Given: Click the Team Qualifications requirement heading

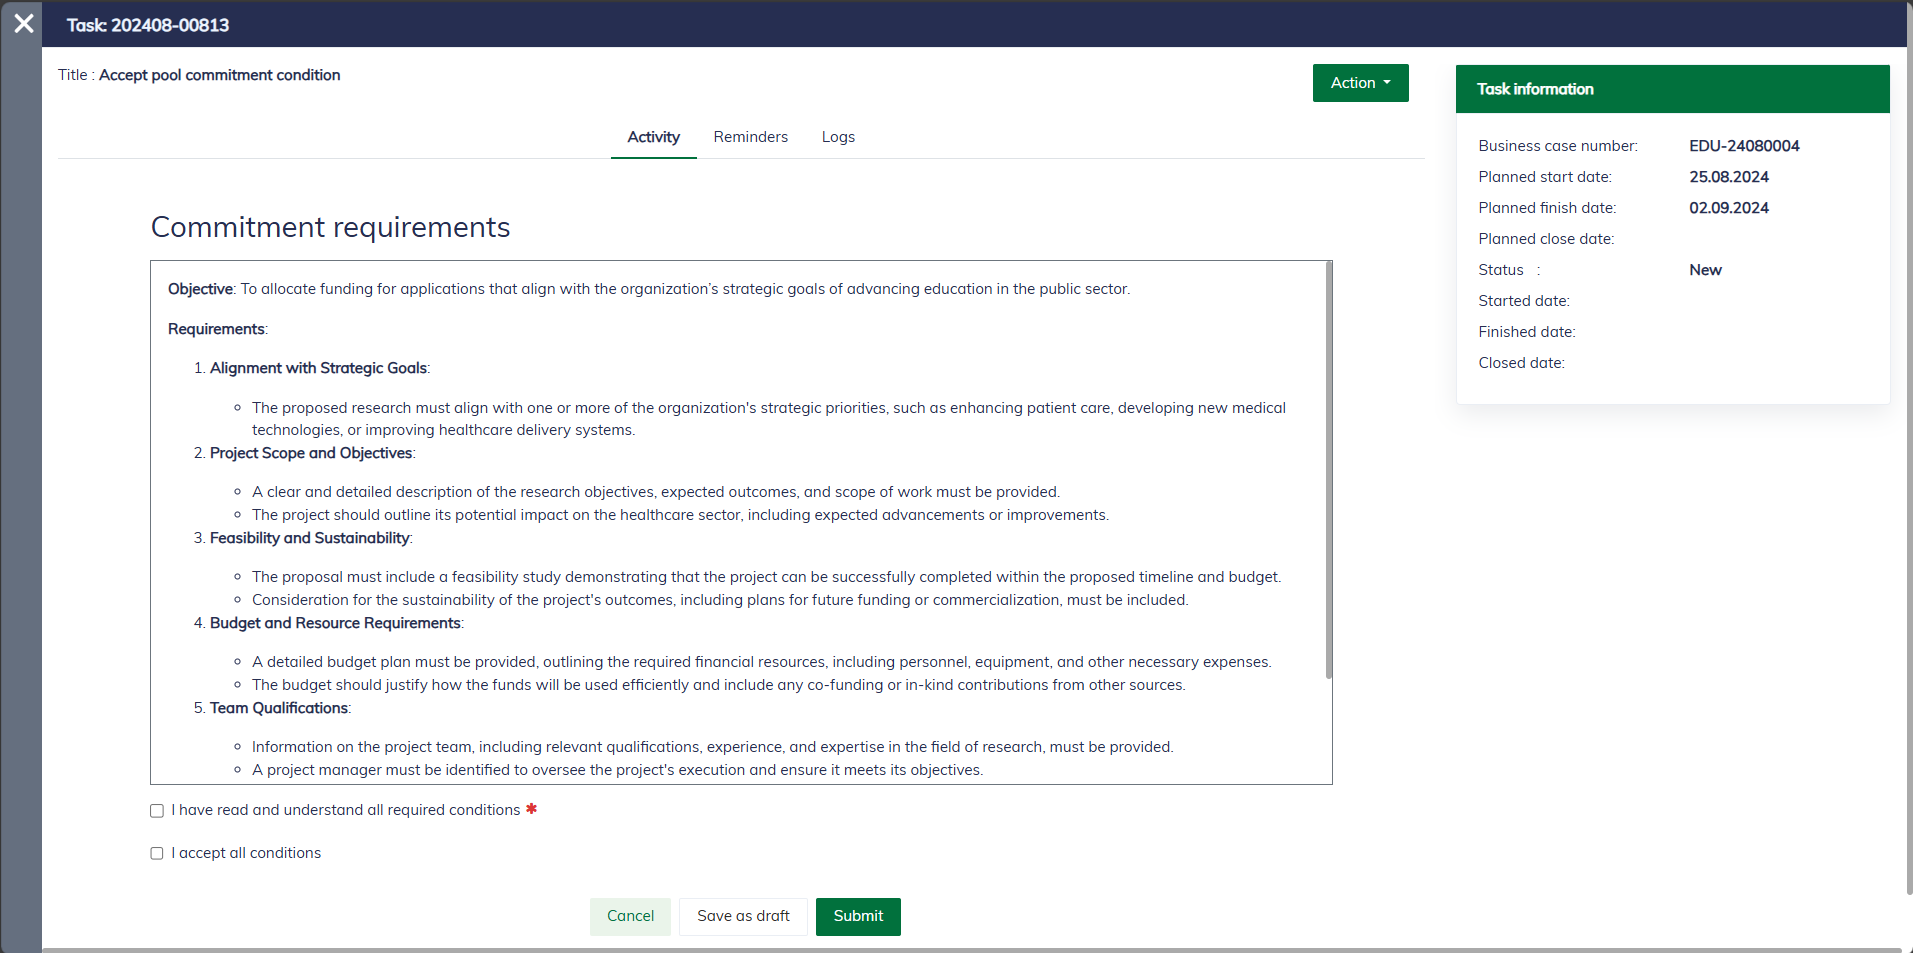Looking at the screenshot, I should point(279,708).
